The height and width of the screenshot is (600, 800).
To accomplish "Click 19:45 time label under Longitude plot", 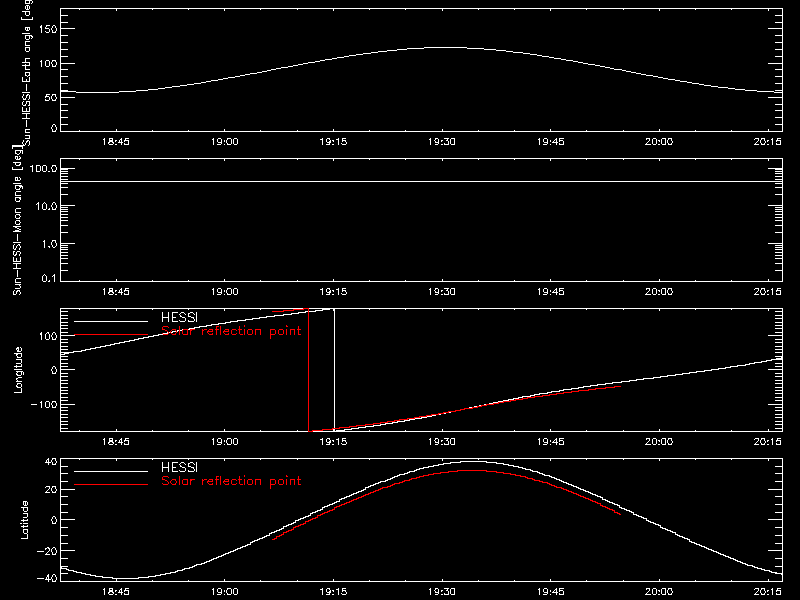I will pos(551,442).
